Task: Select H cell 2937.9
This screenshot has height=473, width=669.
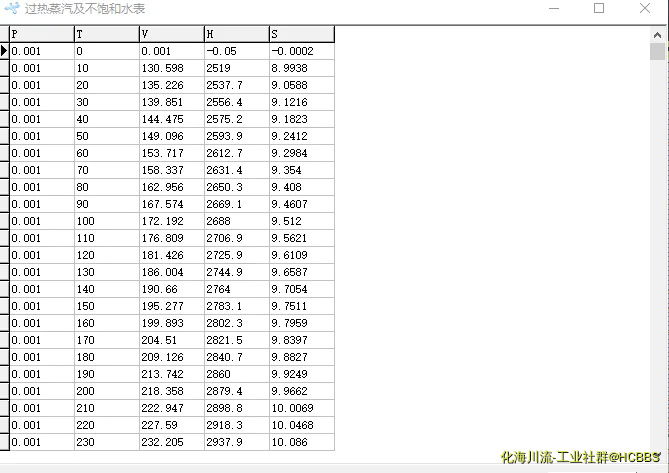Action: pyautogui.click(x=237, y=442)
